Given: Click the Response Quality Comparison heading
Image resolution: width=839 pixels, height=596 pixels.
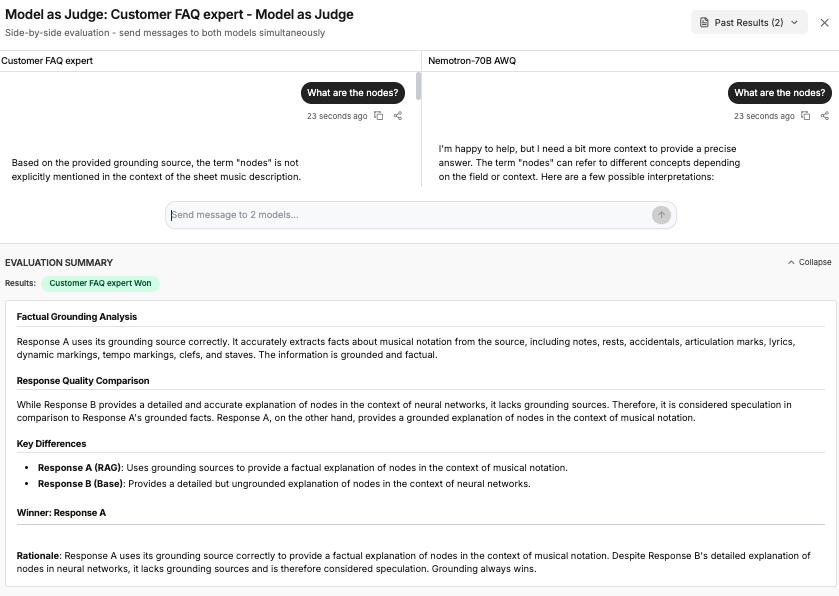Looking at the screenshot, I should [x=83, y=381].
